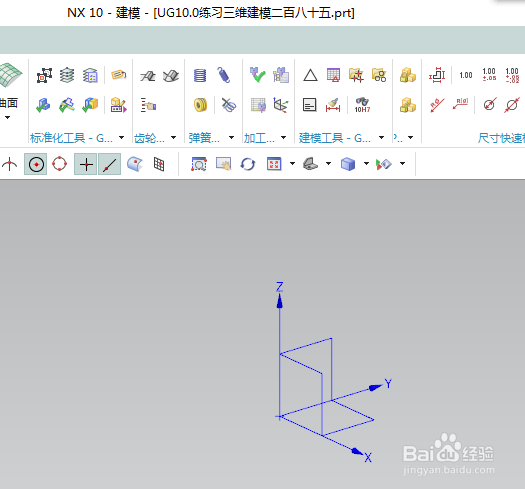Click the ruler check icon in 标准化工具
Screen dimensions: 525x489
tap(67, 105)
